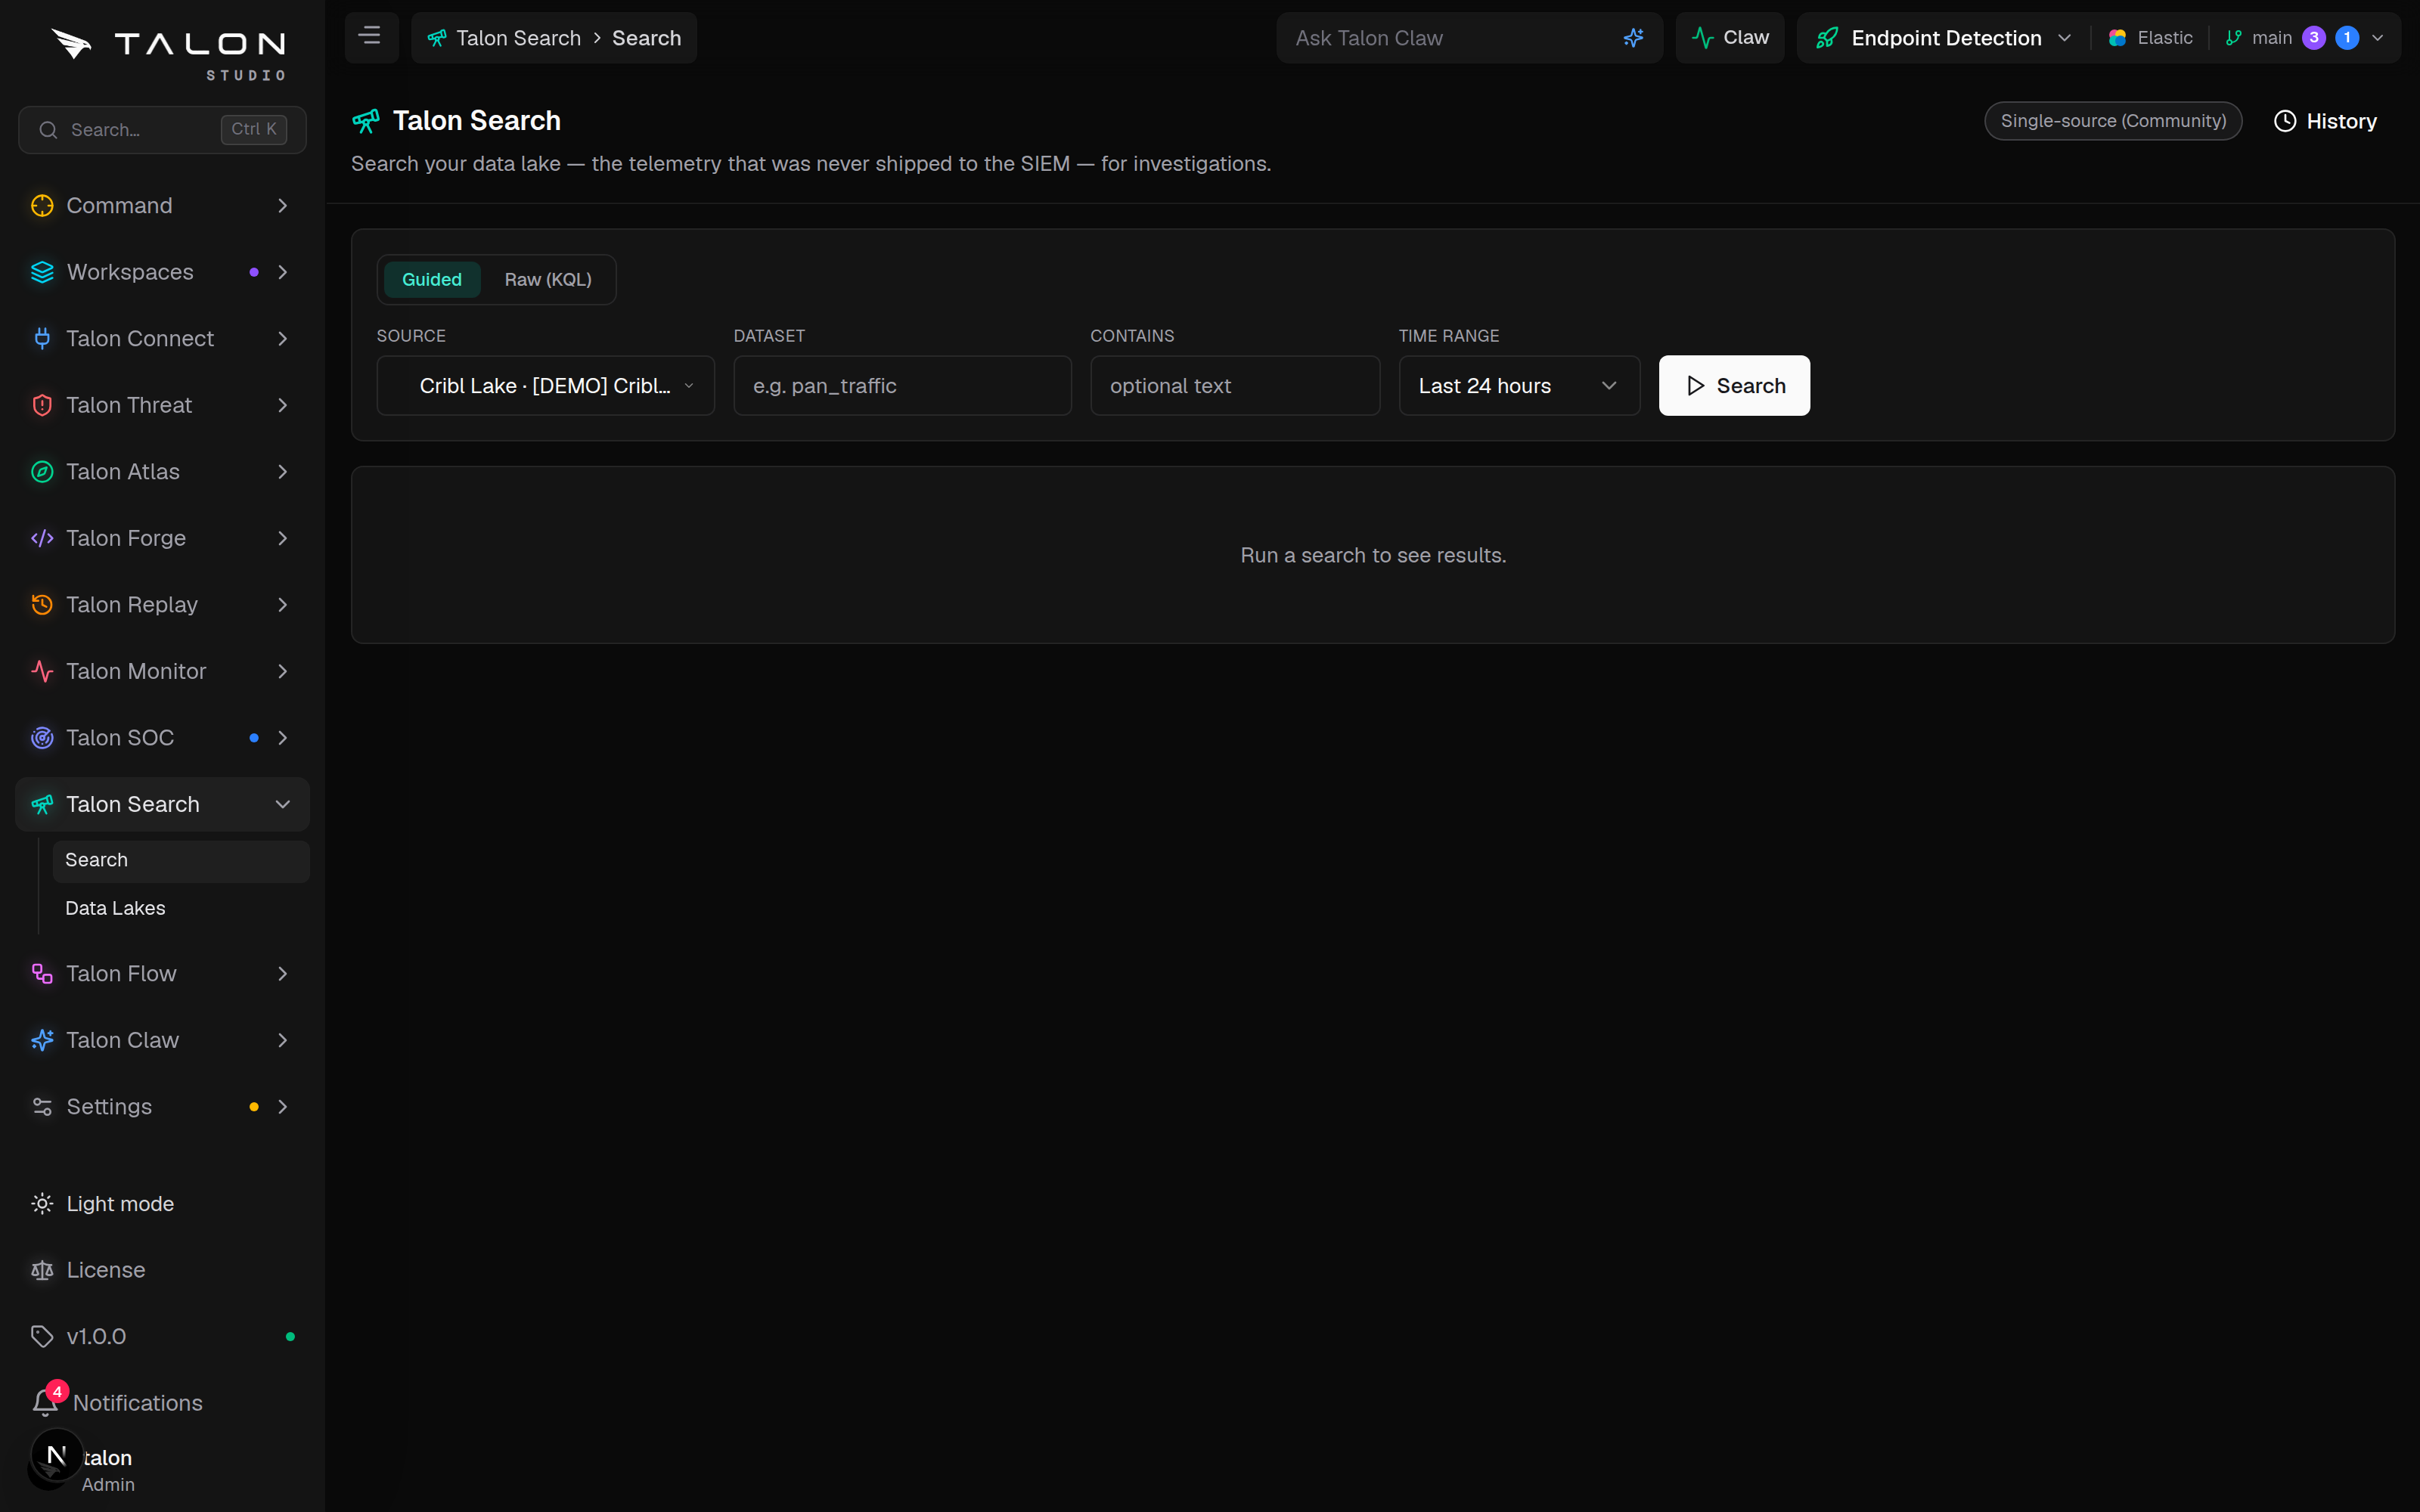Click the Settings sliders icon

point(42,1107)
